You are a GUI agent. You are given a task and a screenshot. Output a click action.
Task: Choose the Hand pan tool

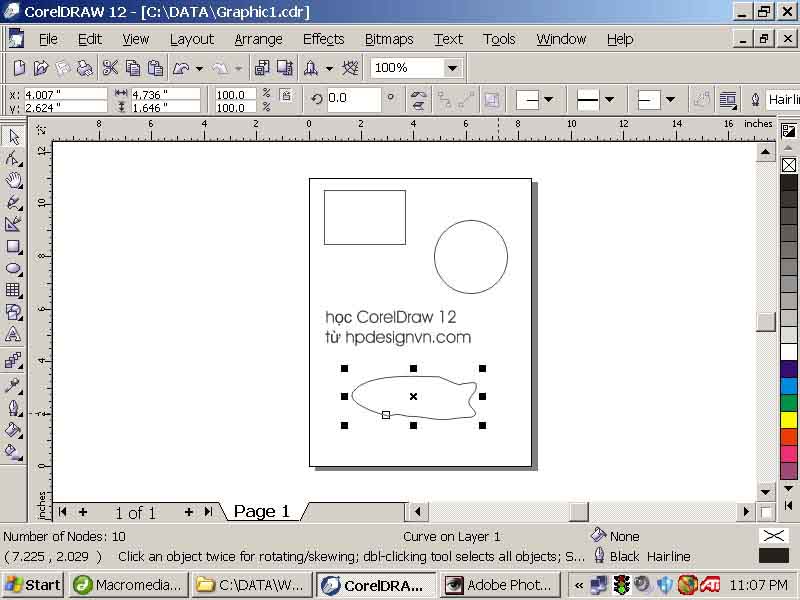tap(14, 180)
